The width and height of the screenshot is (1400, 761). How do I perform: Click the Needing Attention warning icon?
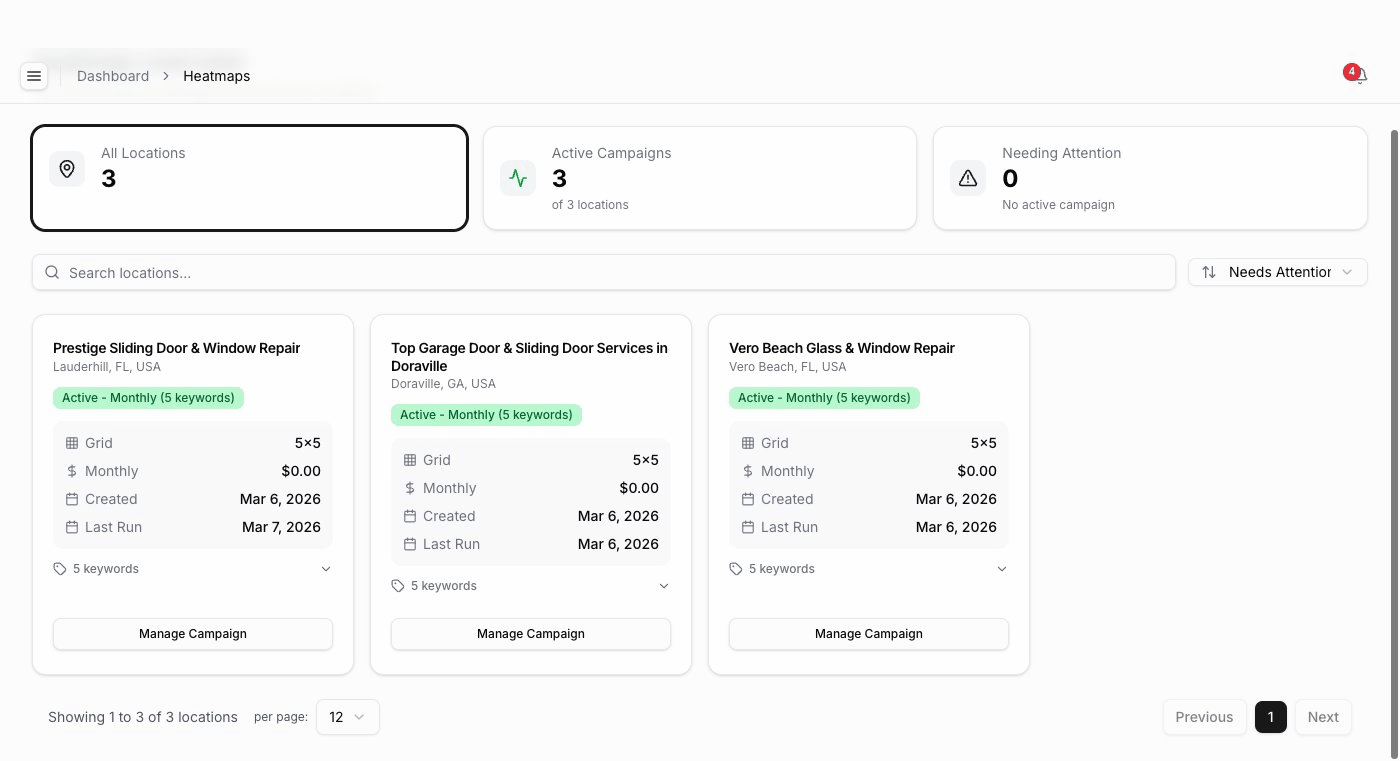pyautogui.click(x=967, y=178)
